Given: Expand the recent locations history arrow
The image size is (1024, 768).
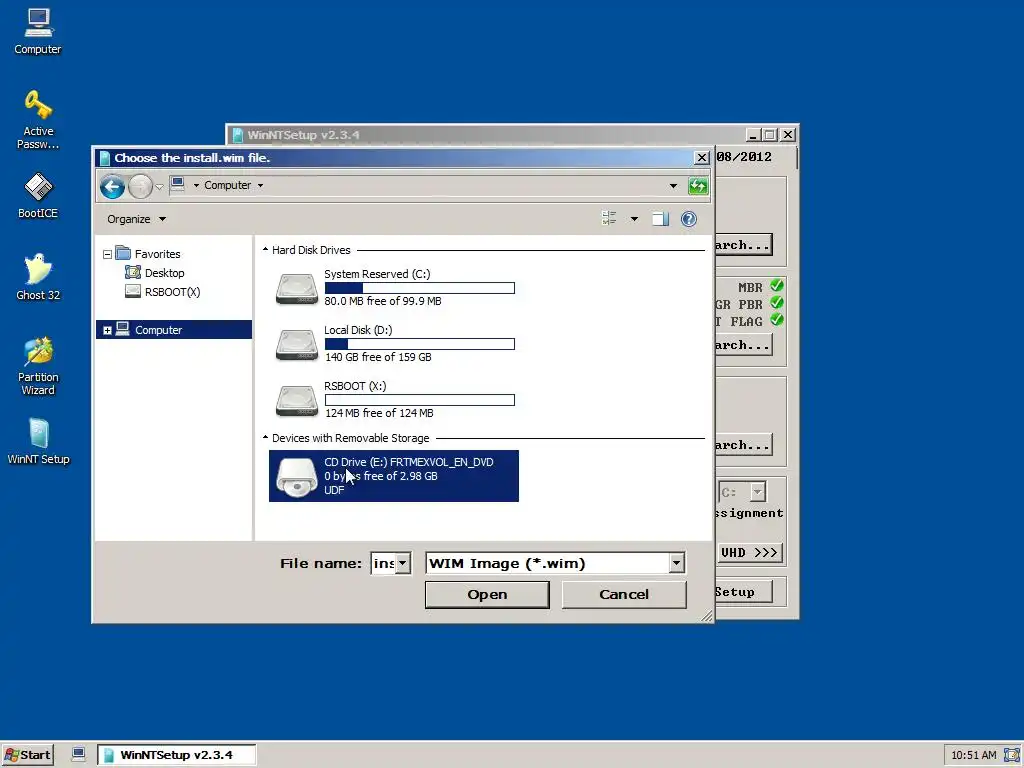Looking at the screenshot, I should (159, 187).
